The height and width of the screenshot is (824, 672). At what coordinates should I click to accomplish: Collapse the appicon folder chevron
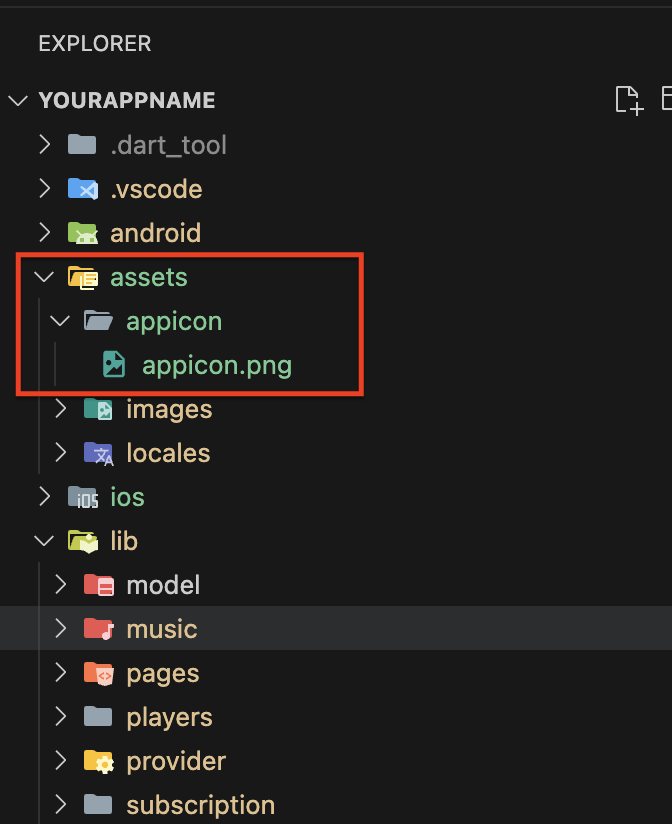tap(60, 321)
